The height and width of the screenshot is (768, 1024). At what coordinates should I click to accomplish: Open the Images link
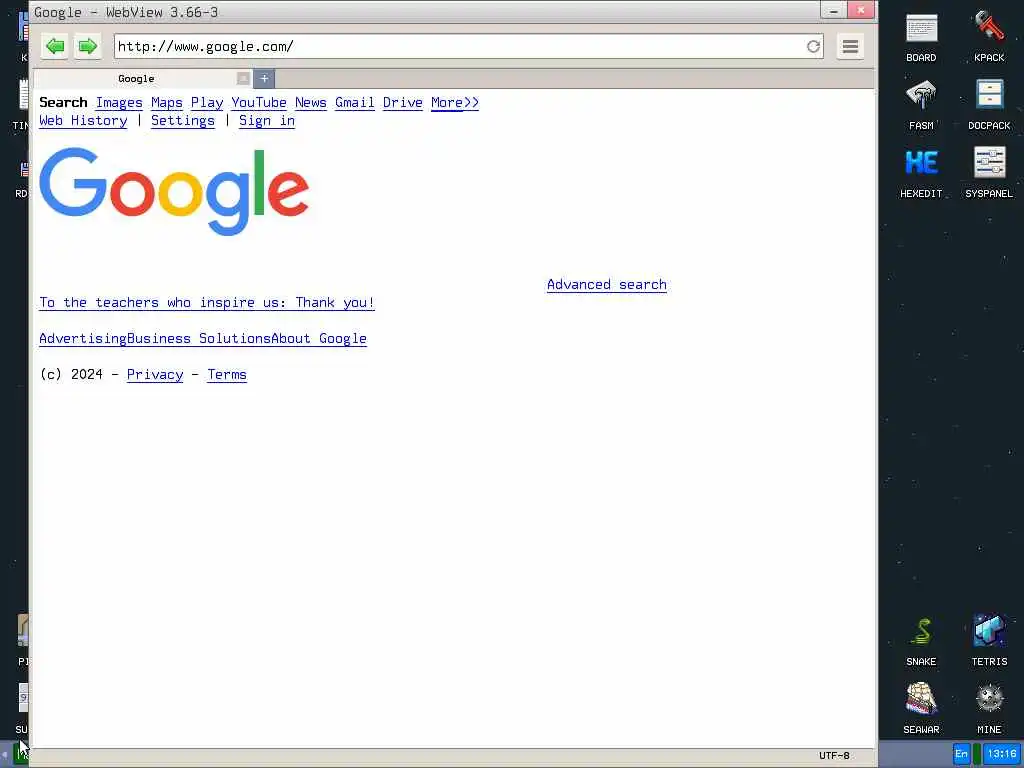pyautogui.click(x=119, y=103)
